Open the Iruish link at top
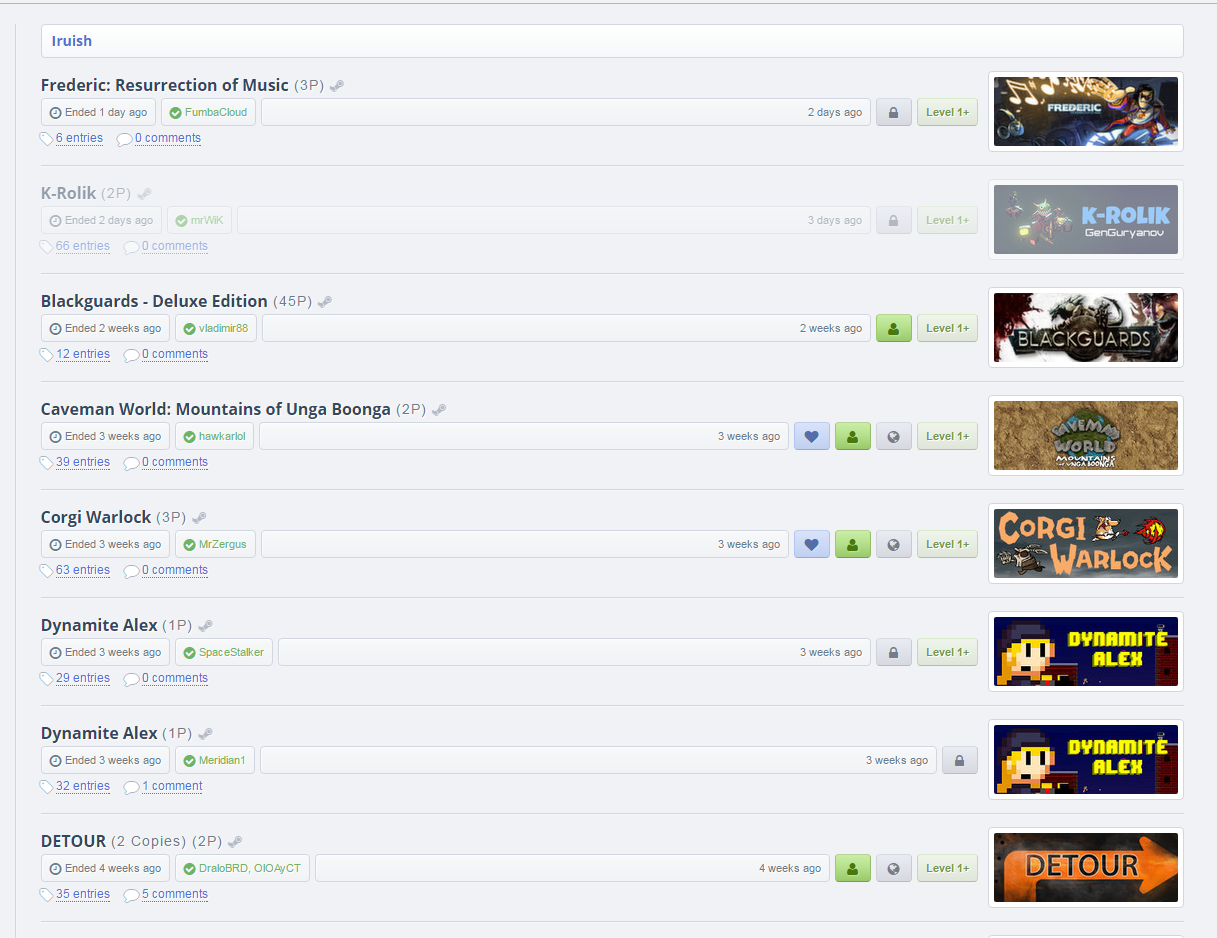The width and height of the screenshot is (1217, 938). coord(72,41)
